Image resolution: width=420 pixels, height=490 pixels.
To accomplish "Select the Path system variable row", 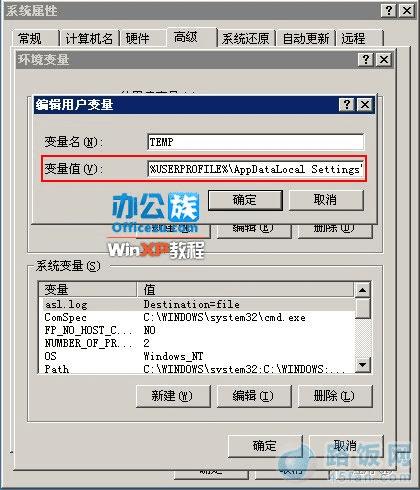I will click(197, 369).
